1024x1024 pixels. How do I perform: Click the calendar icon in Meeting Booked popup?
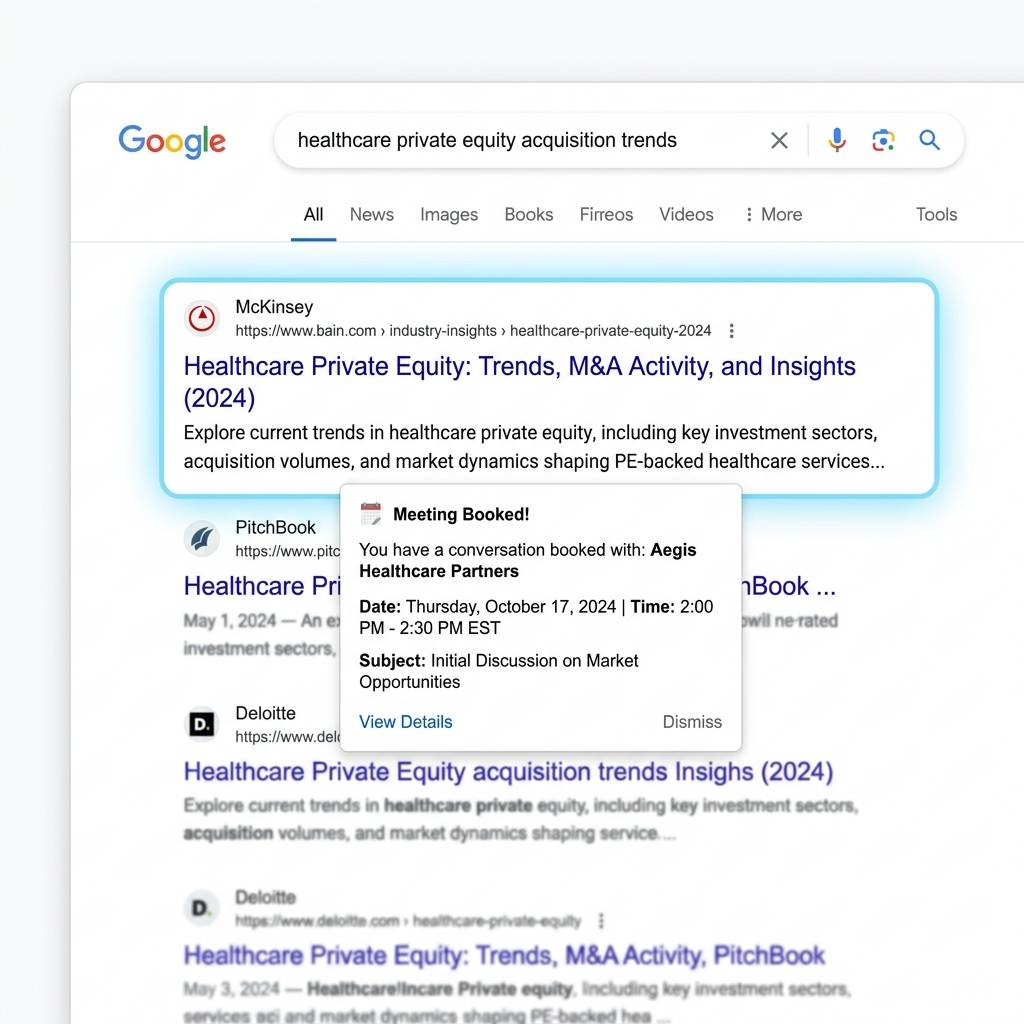tap(370, 513)
